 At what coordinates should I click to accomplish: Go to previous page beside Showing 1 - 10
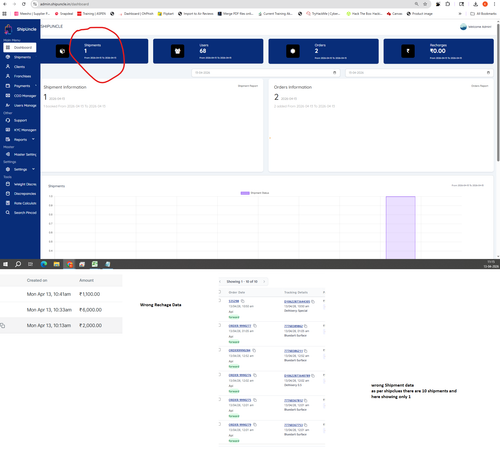[220, 282]
